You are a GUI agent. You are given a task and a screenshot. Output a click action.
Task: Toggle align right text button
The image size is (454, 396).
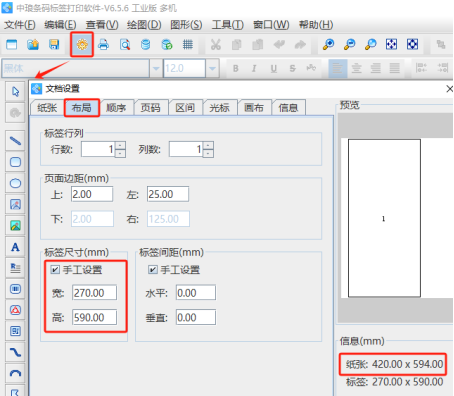point(376,68)
